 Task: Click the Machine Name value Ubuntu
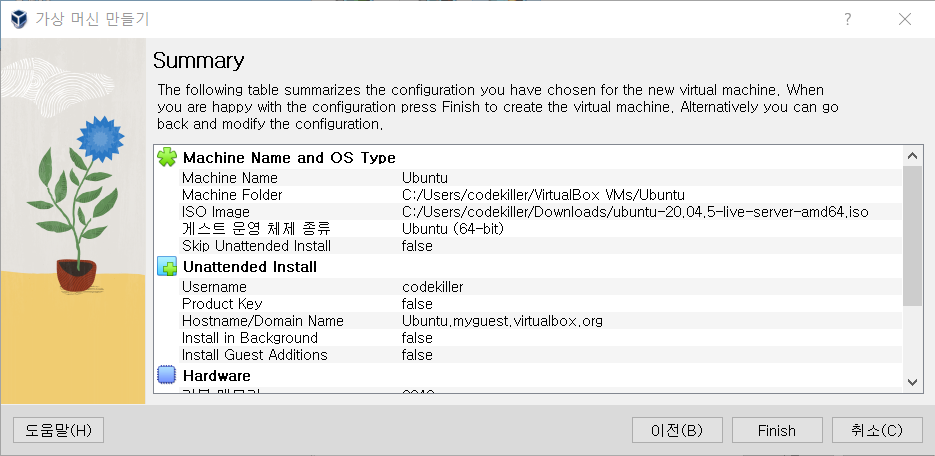click(x=425, y=178)
